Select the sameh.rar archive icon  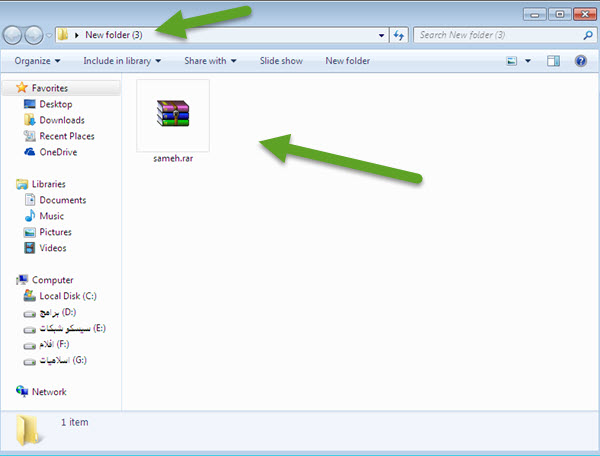click(173, 113)
